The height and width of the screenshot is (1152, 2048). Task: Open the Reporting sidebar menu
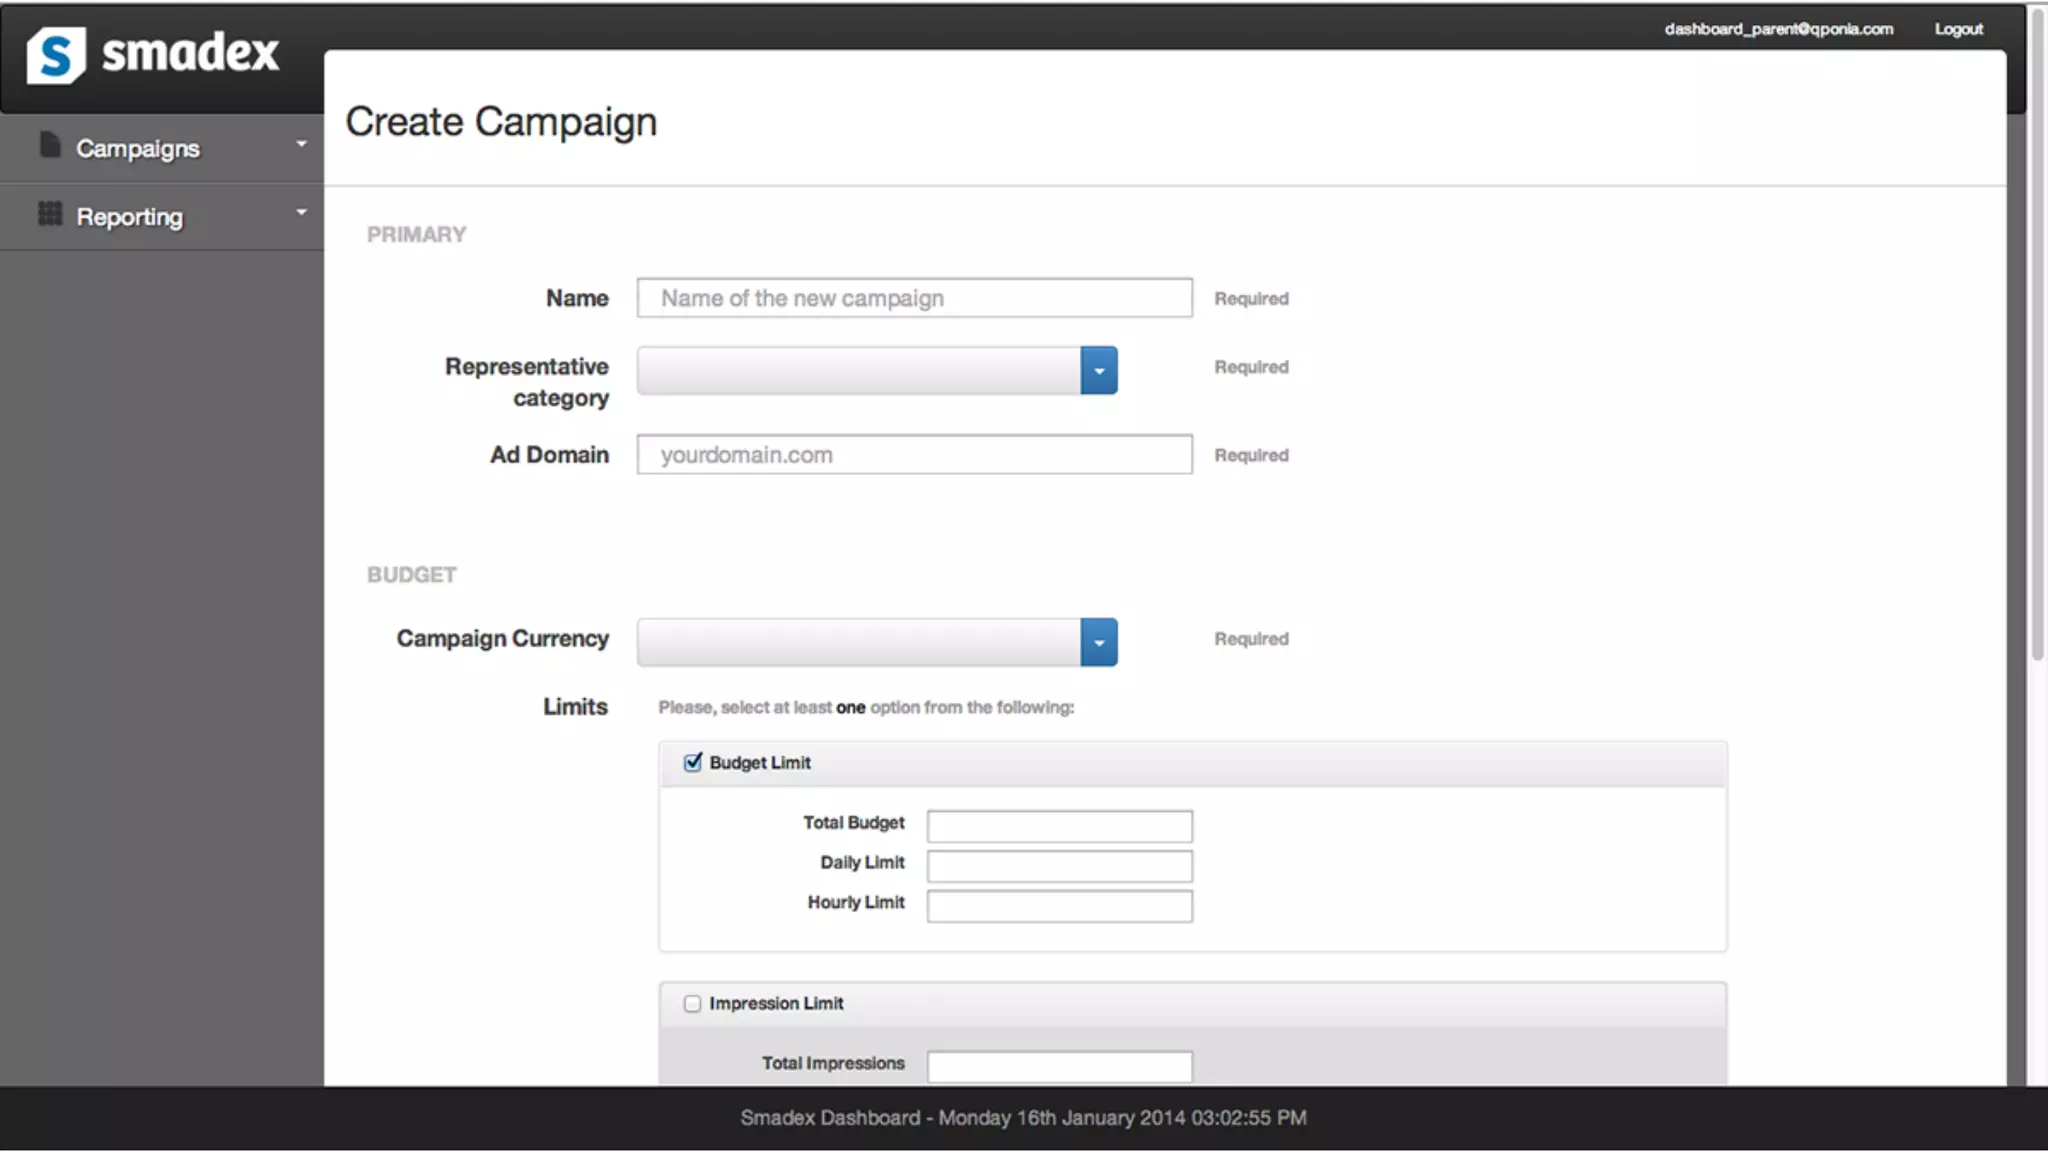(x=130, y=217)
